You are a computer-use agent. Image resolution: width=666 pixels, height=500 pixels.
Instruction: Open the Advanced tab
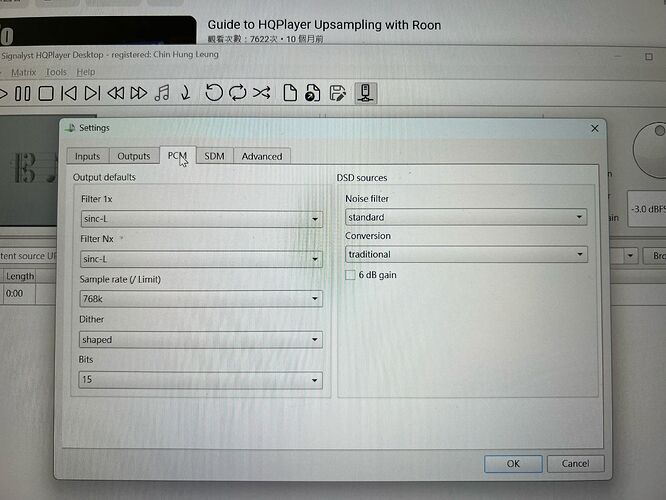[x=262, y=156]
